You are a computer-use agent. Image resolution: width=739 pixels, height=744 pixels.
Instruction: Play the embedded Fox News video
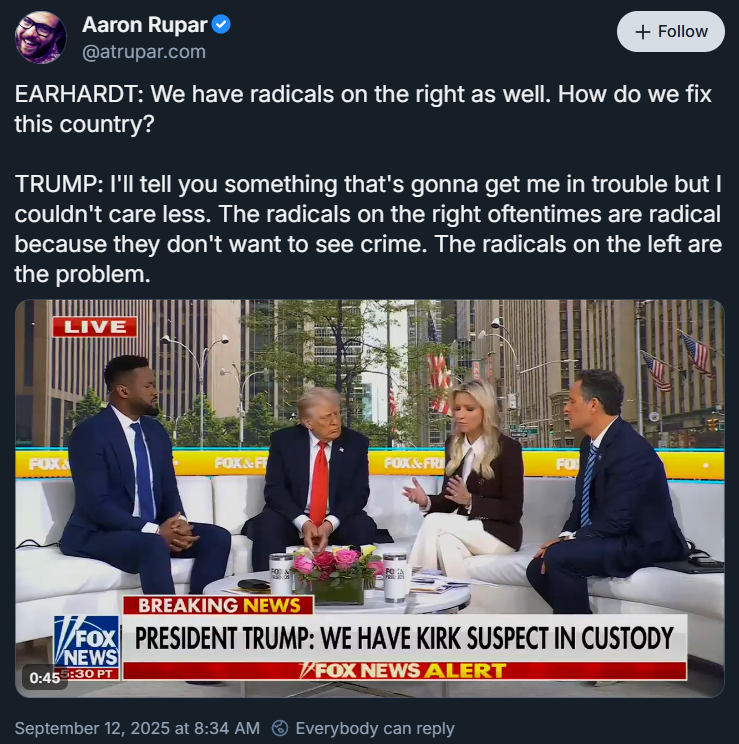coord(370,498)
